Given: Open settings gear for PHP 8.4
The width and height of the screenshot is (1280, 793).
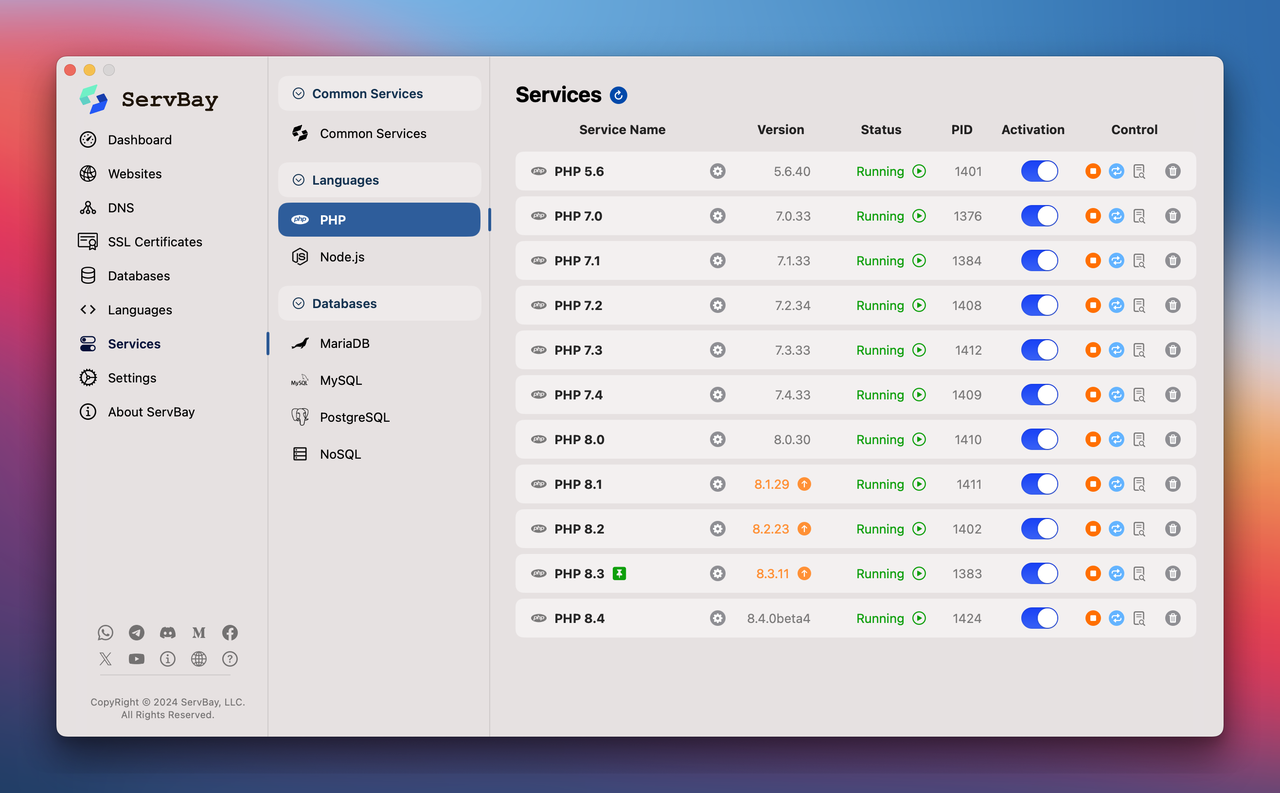Looking at the screenshot, I should click(717, 618).
